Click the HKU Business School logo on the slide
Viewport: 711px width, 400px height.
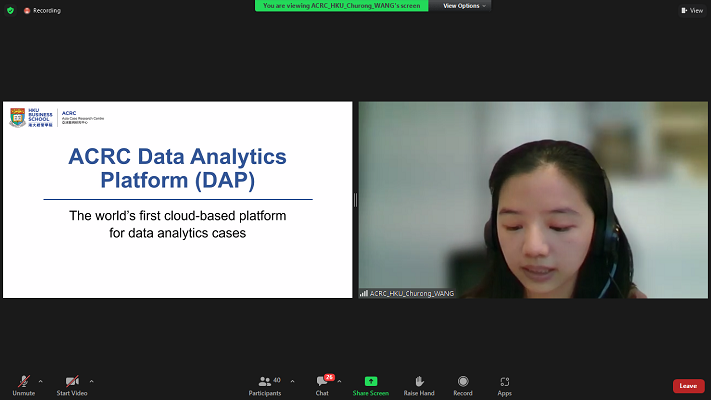(31, 118)
